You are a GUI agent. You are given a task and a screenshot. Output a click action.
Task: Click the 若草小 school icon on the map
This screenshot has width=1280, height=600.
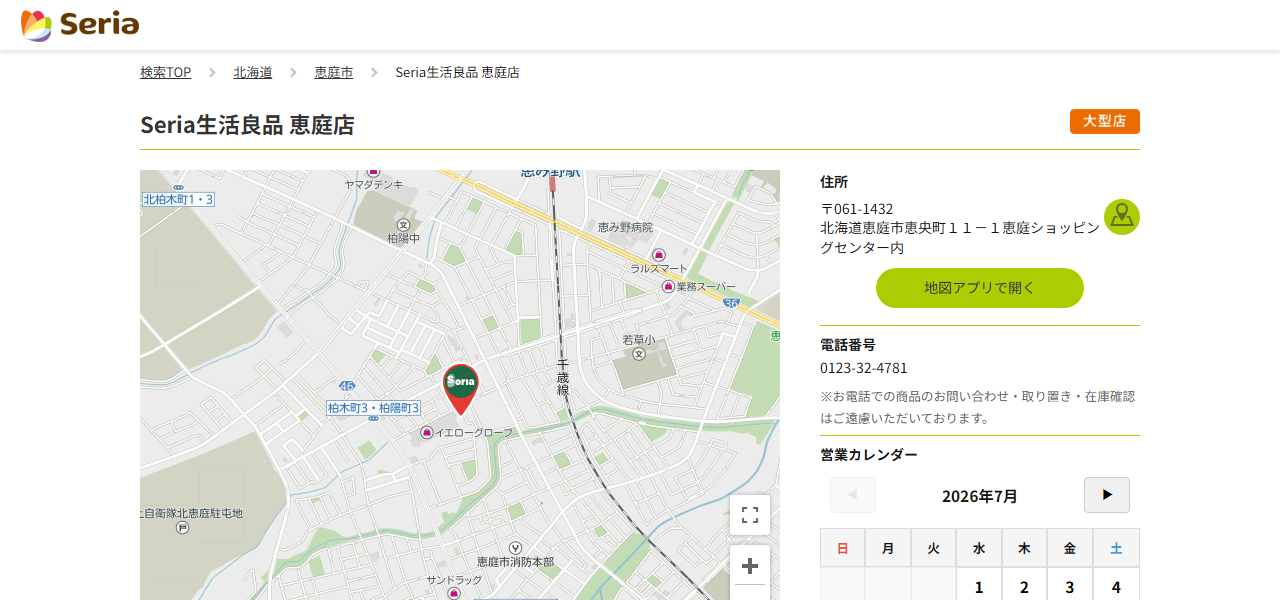pos(639,354)
